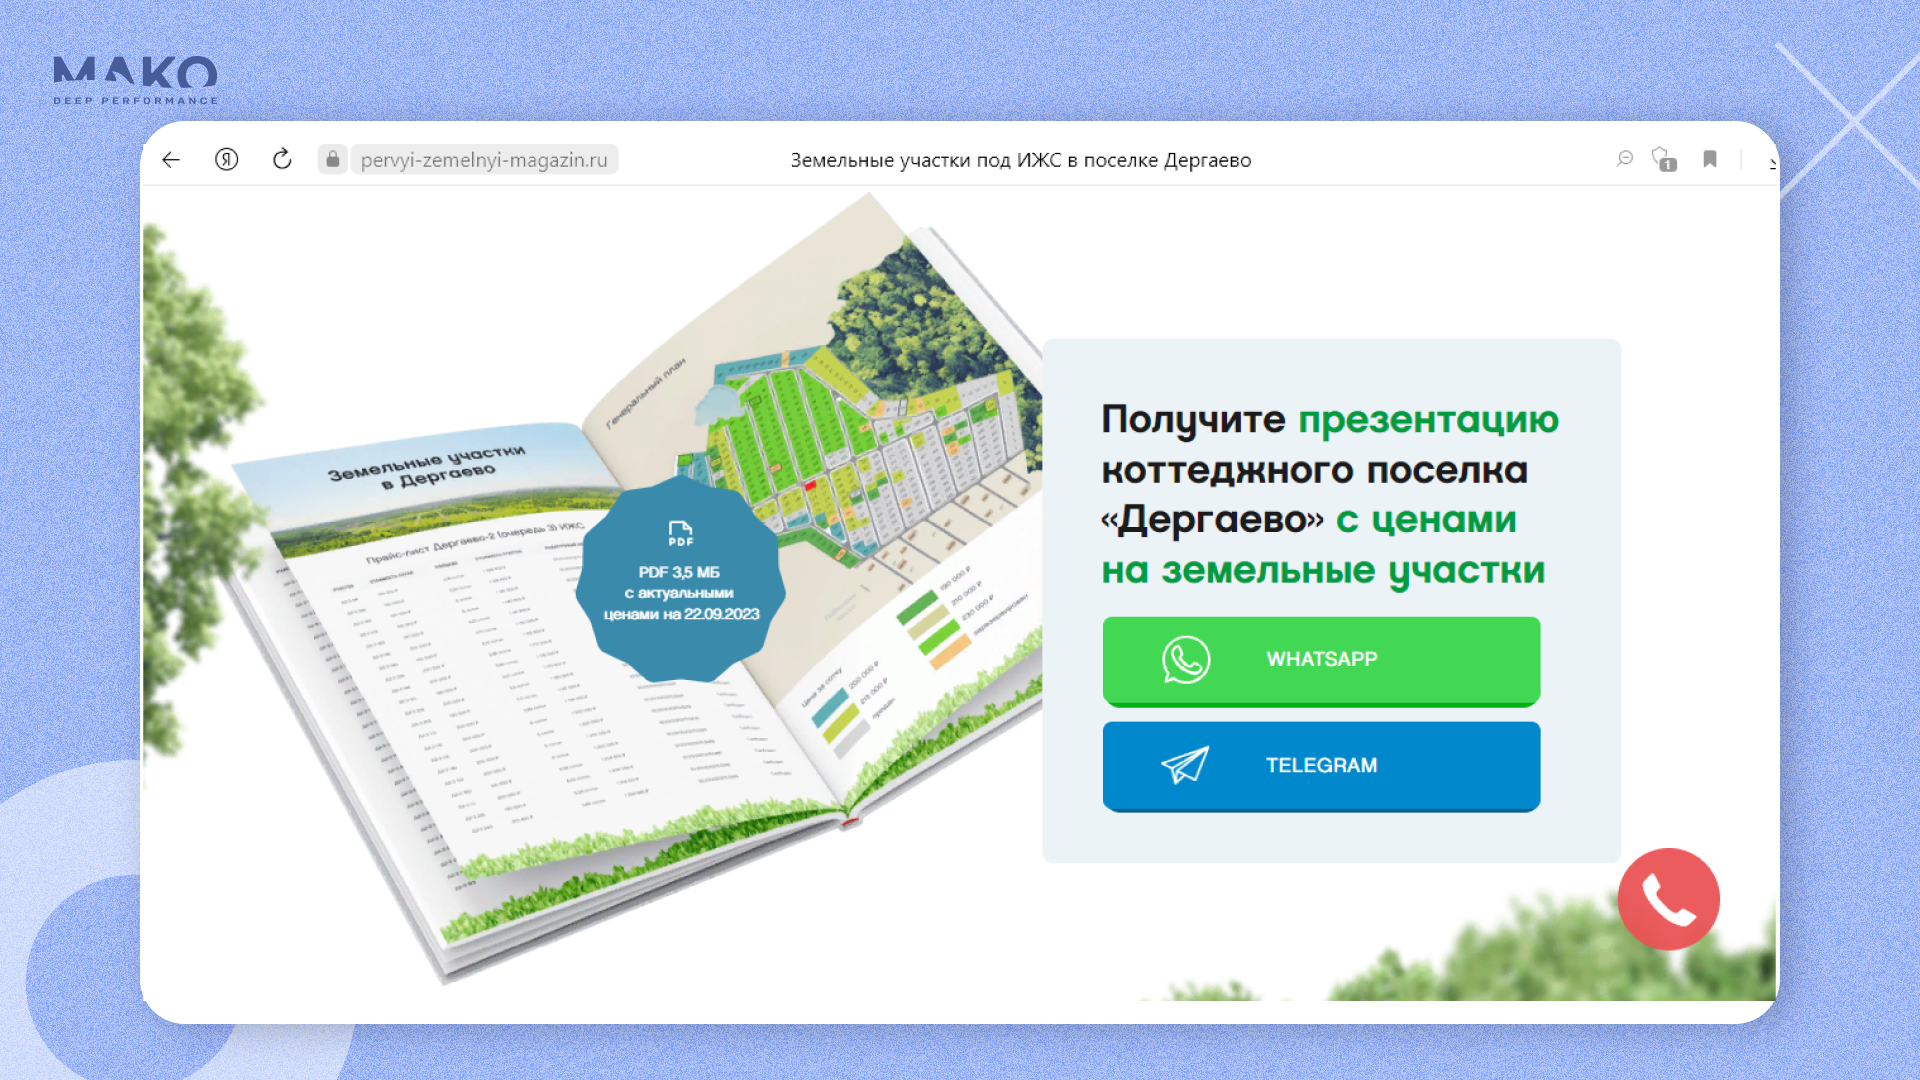Request the presentation via the WHATSAPP button
Image resolution: width=1920 pixels, height=1080 pixels.
click(1321, 661)
